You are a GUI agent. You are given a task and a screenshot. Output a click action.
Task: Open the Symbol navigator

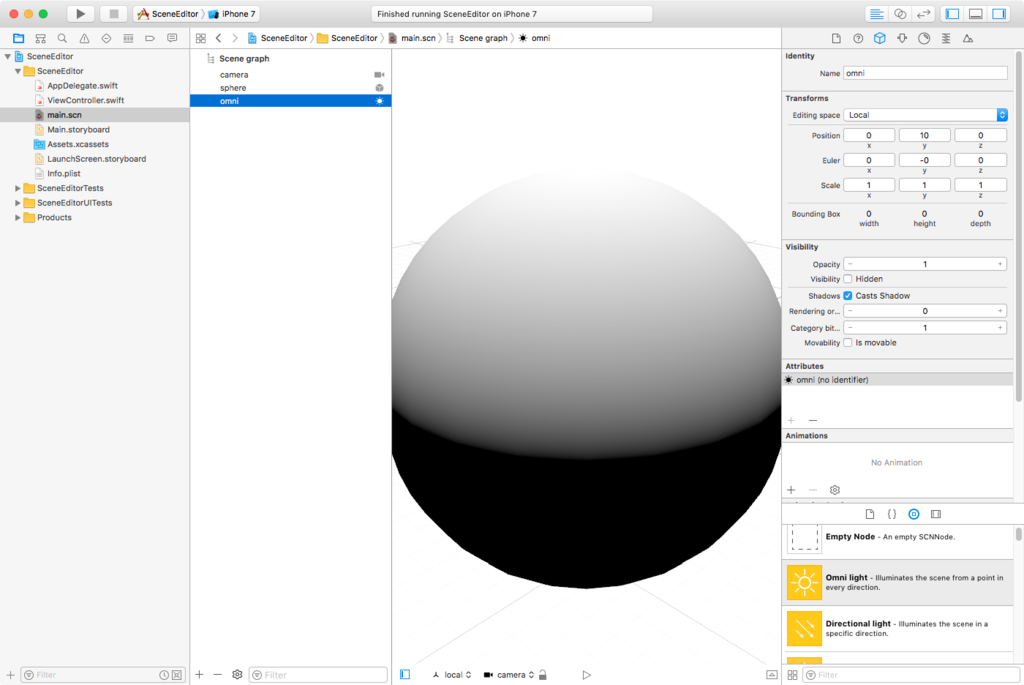(40, 39)
